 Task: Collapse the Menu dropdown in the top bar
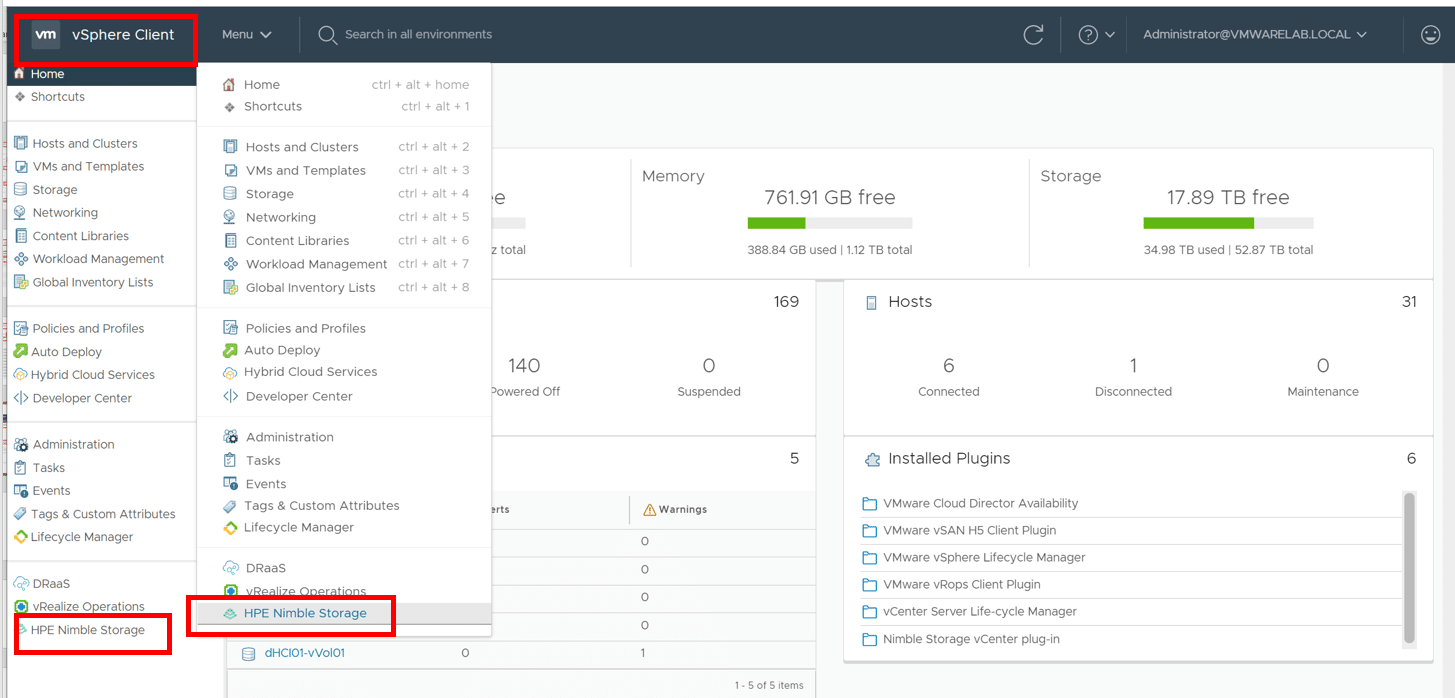click(247, 34)
